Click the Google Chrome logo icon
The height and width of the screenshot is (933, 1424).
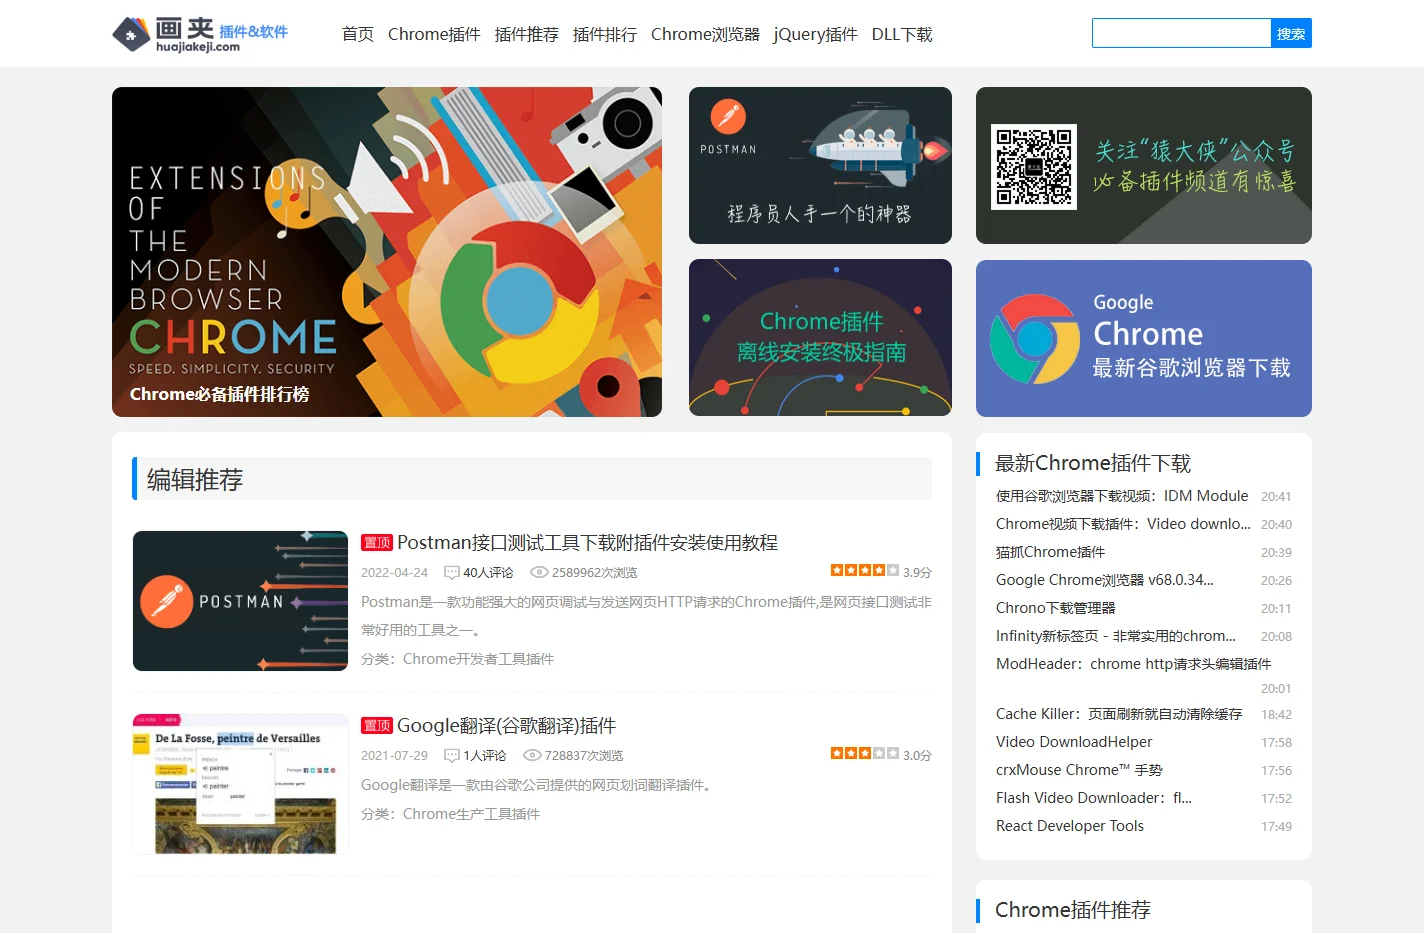pyautogui.click(x=1035, y=339)
